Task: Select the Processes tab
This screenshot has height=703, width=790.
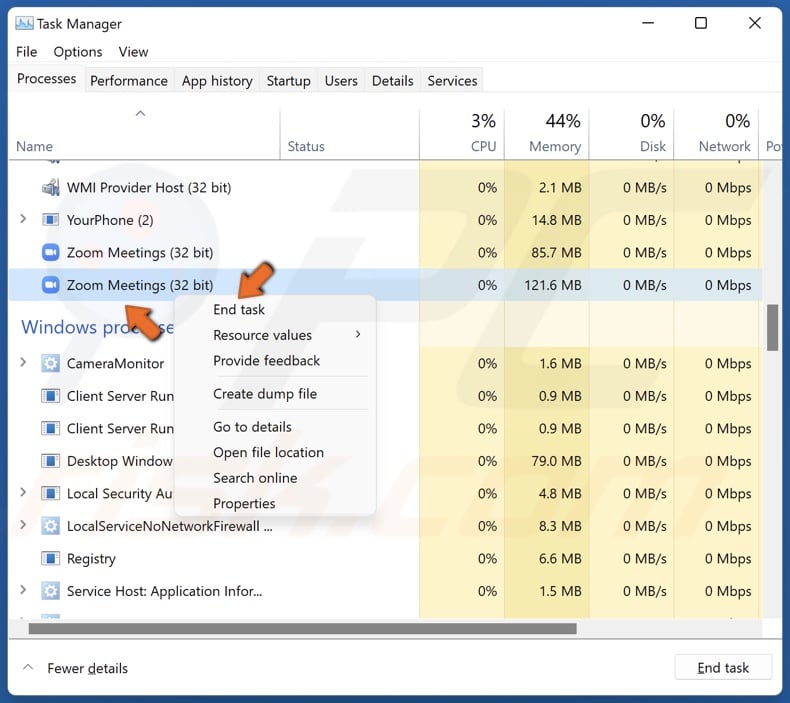Action: coord(46,79)
